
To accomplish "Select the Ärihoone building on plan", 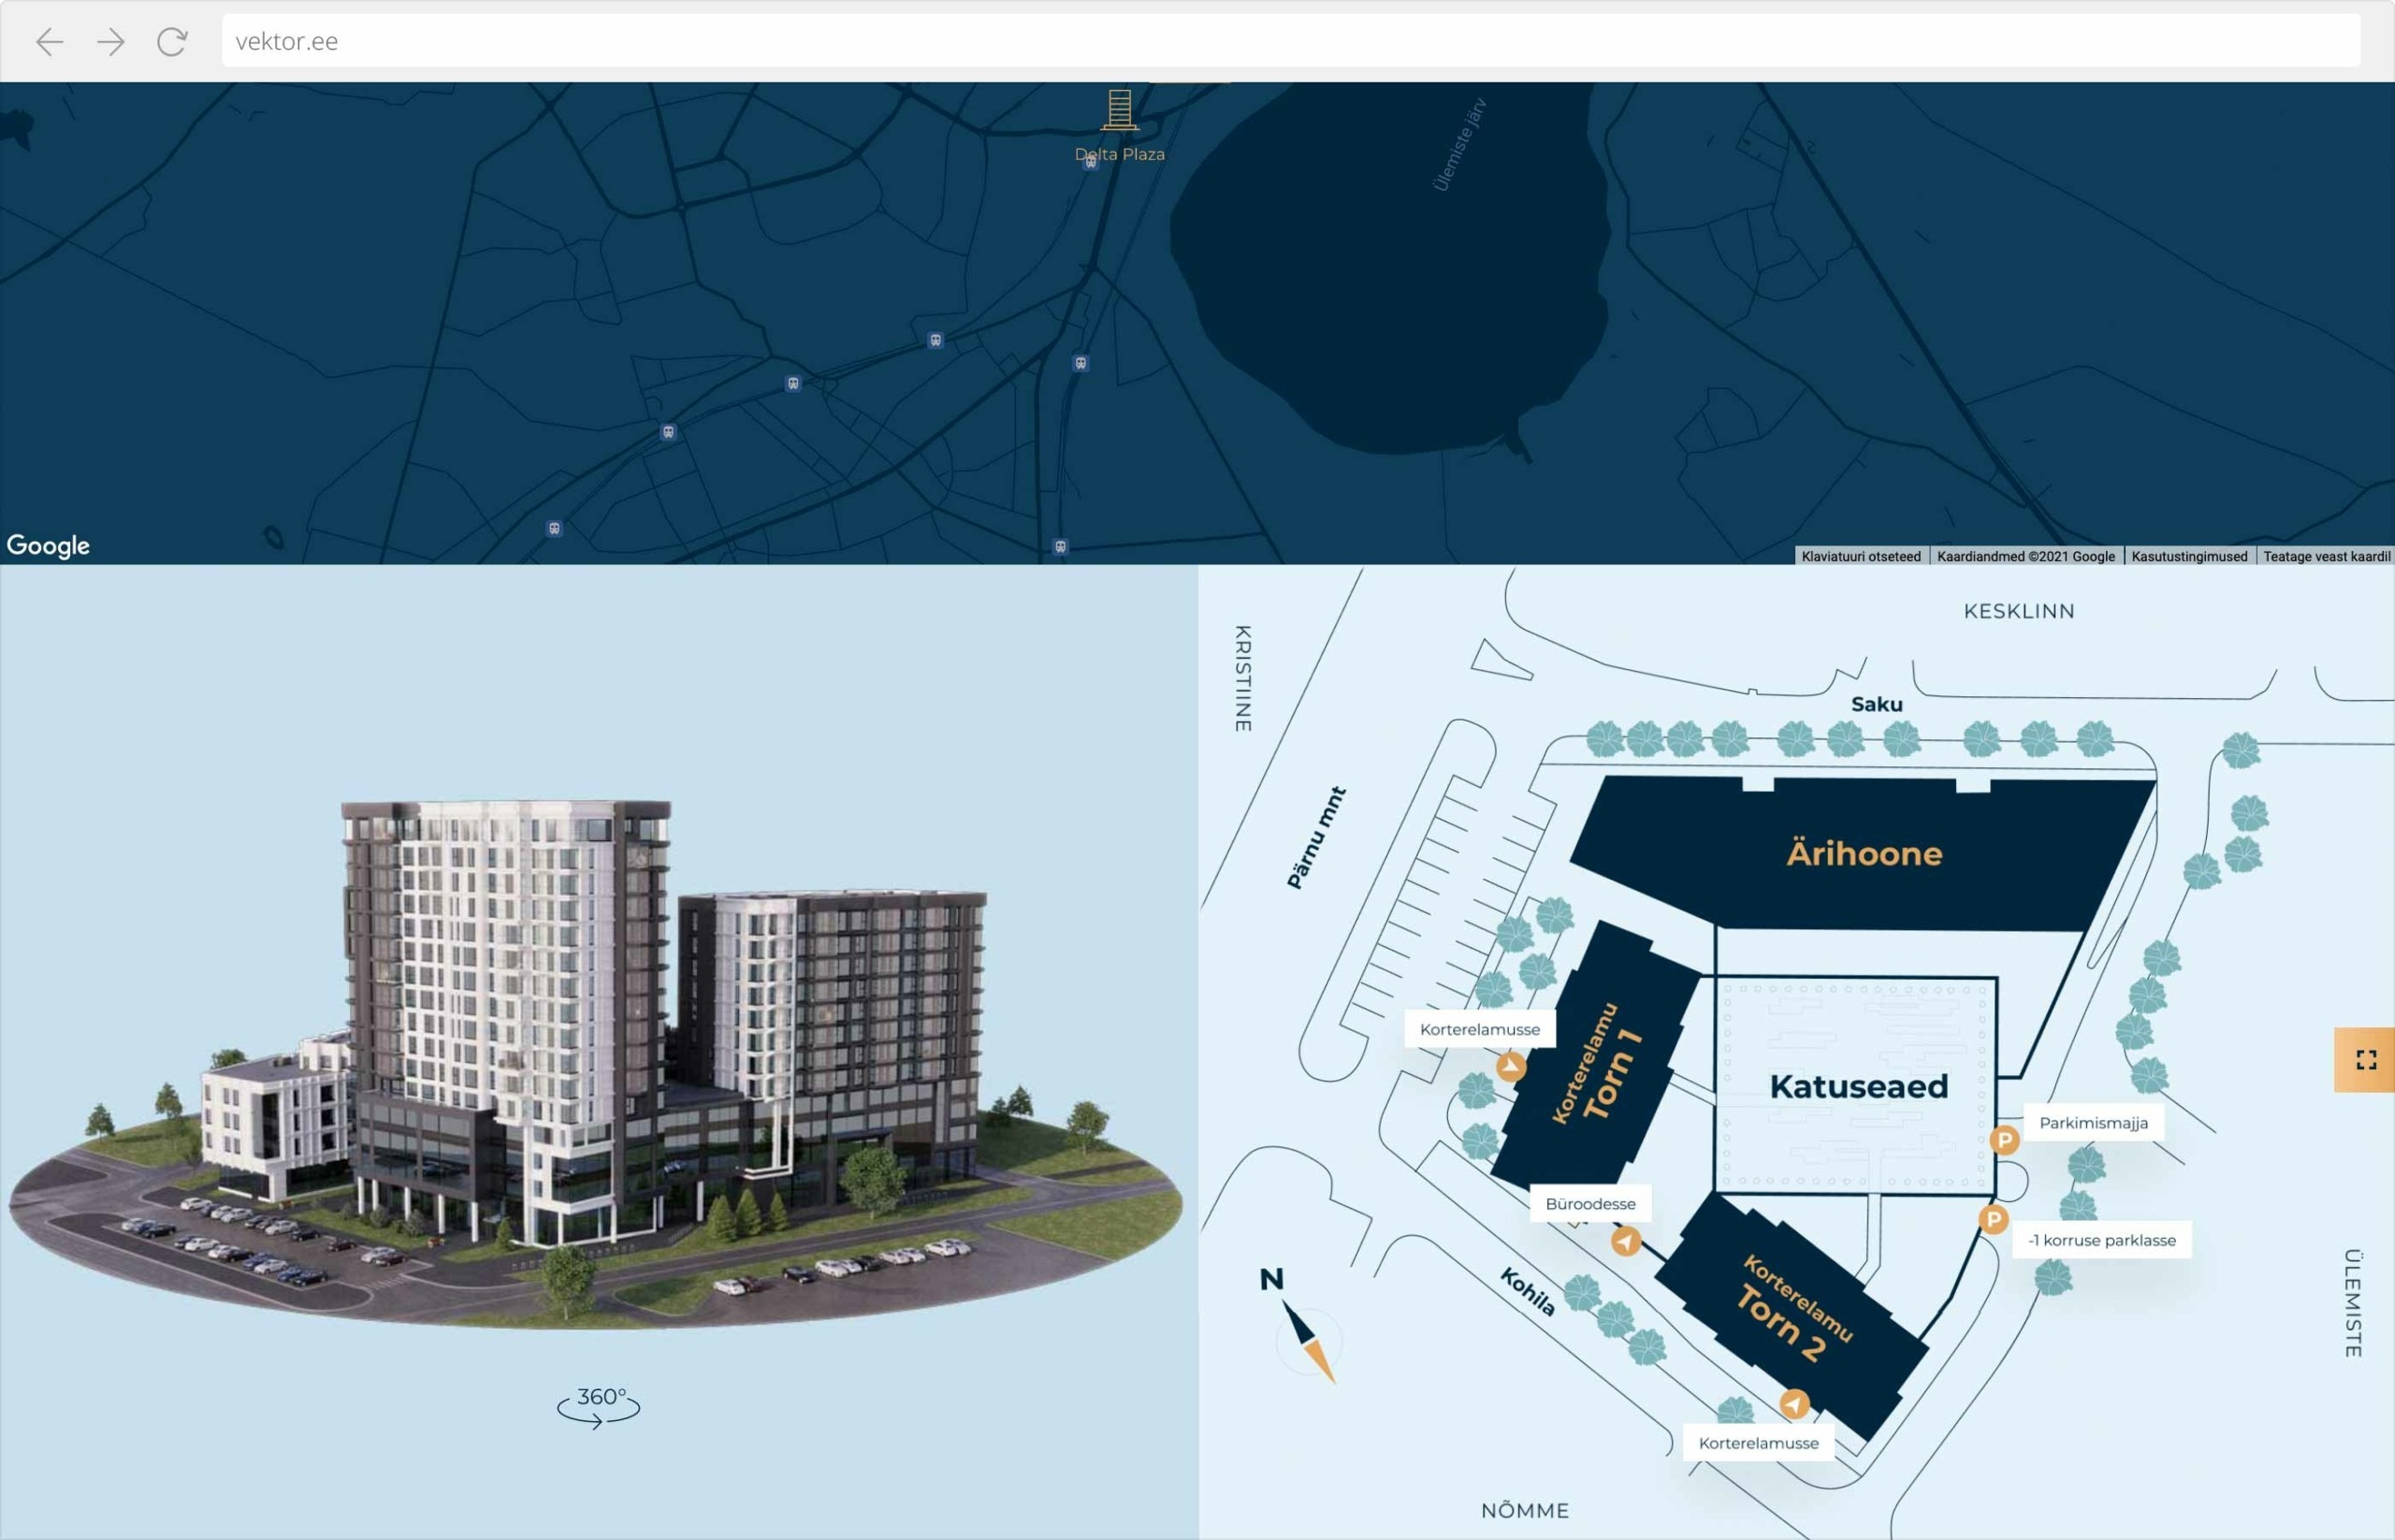I will pos(1863,853).
